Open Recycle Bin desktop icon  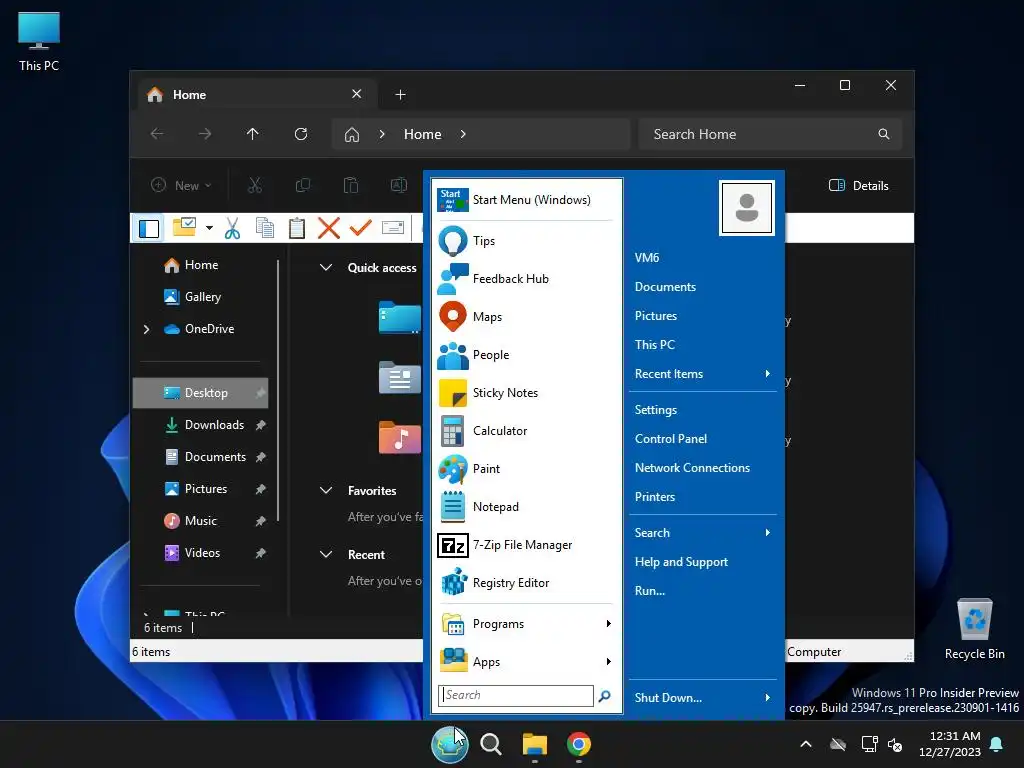(974, 629)
